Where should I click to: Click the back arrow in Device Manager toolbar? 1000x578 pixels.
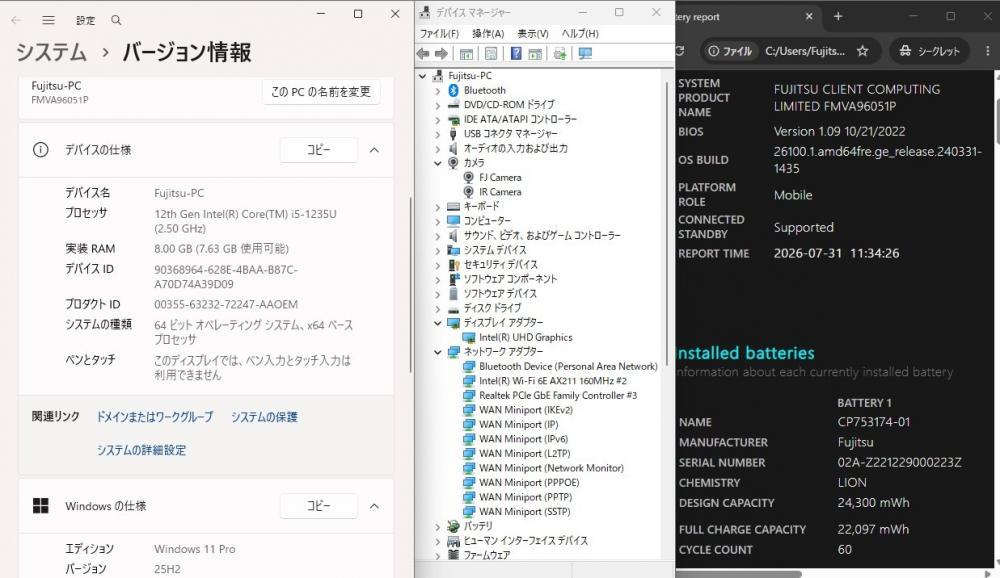point(423,54)
